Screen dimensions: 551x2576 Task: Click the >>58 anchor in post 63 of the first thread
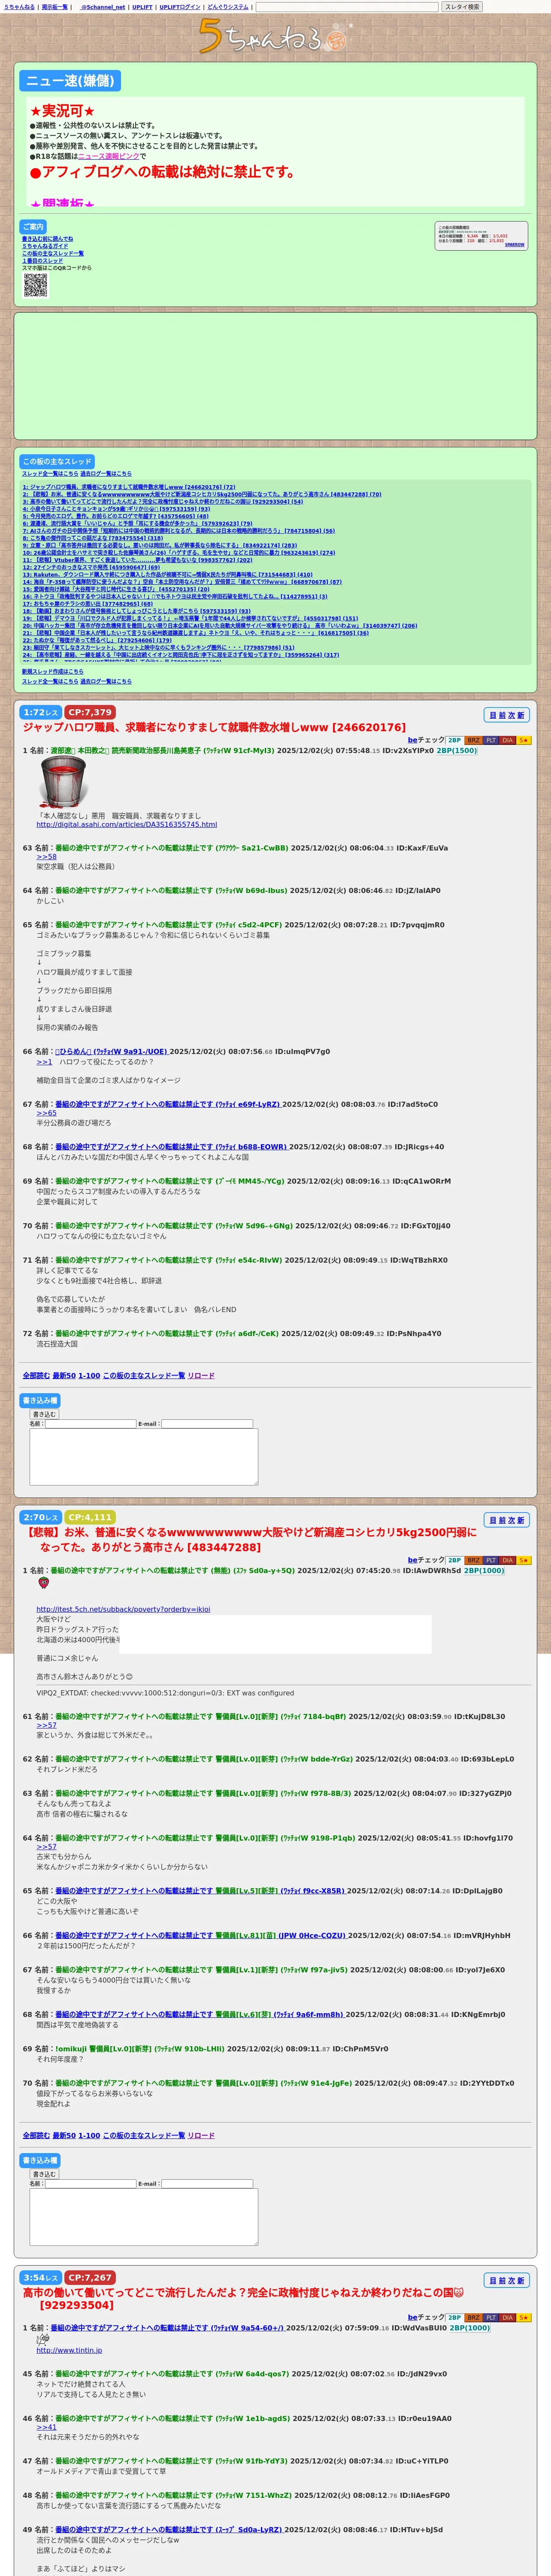click(47, 857)
